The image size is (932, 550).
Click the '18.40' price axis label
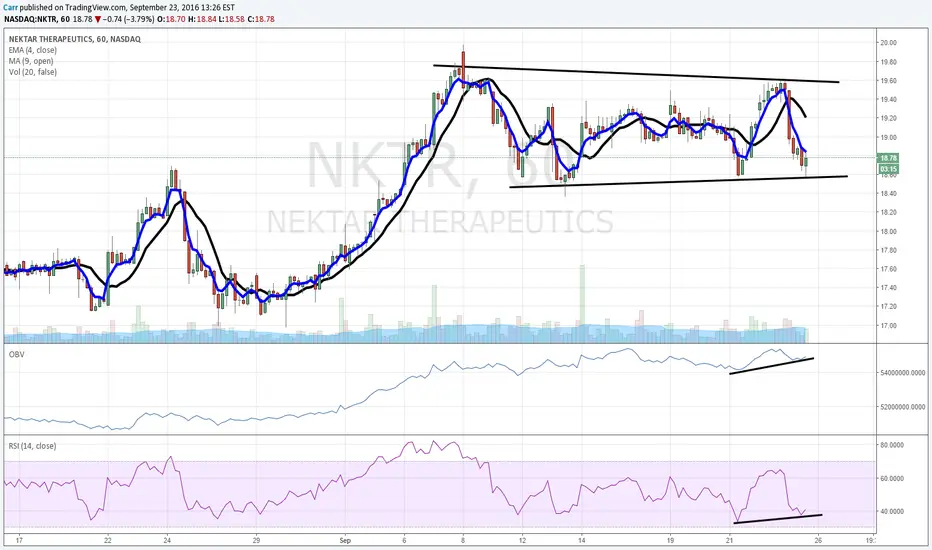click(x=889, y=194)
